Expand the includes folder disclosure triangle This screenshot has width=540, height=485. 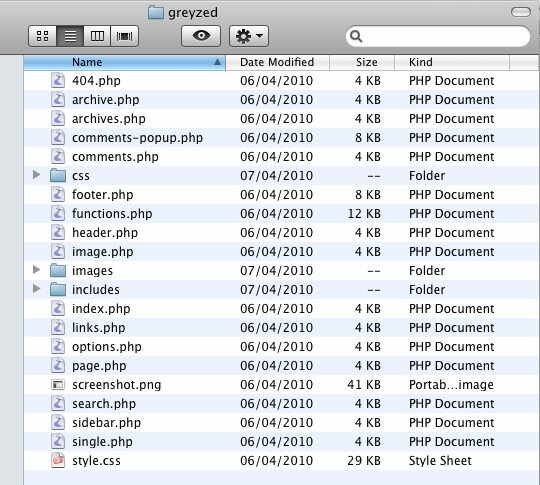36,289
